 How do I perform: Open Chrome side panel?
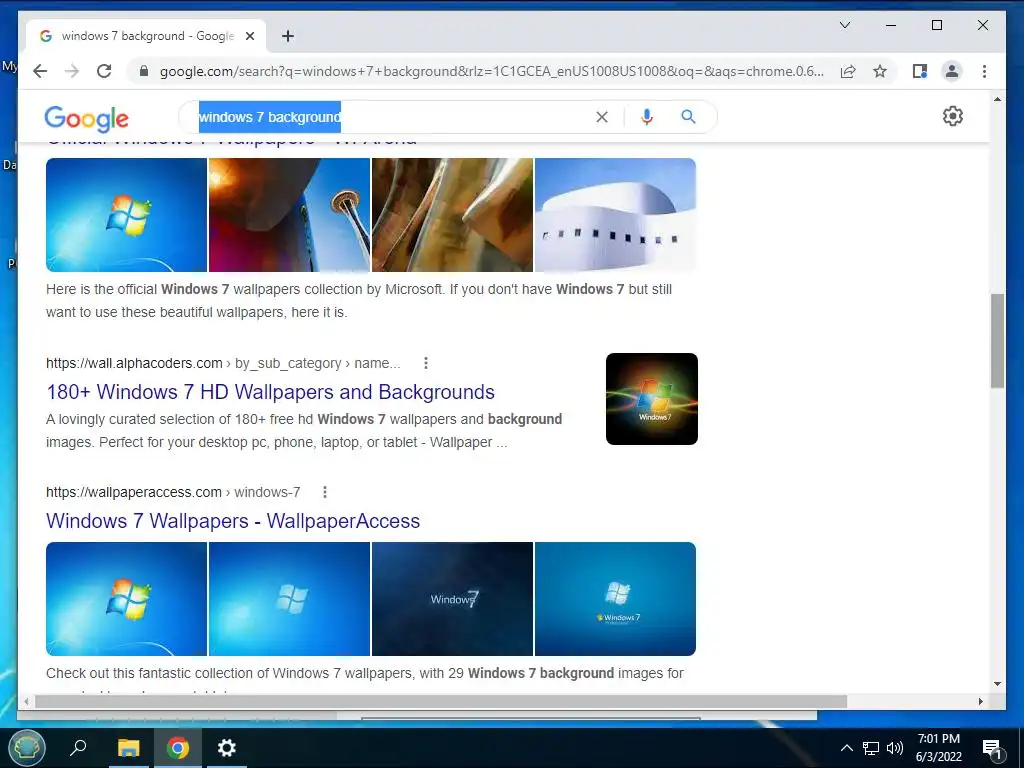tap(920, 71)
